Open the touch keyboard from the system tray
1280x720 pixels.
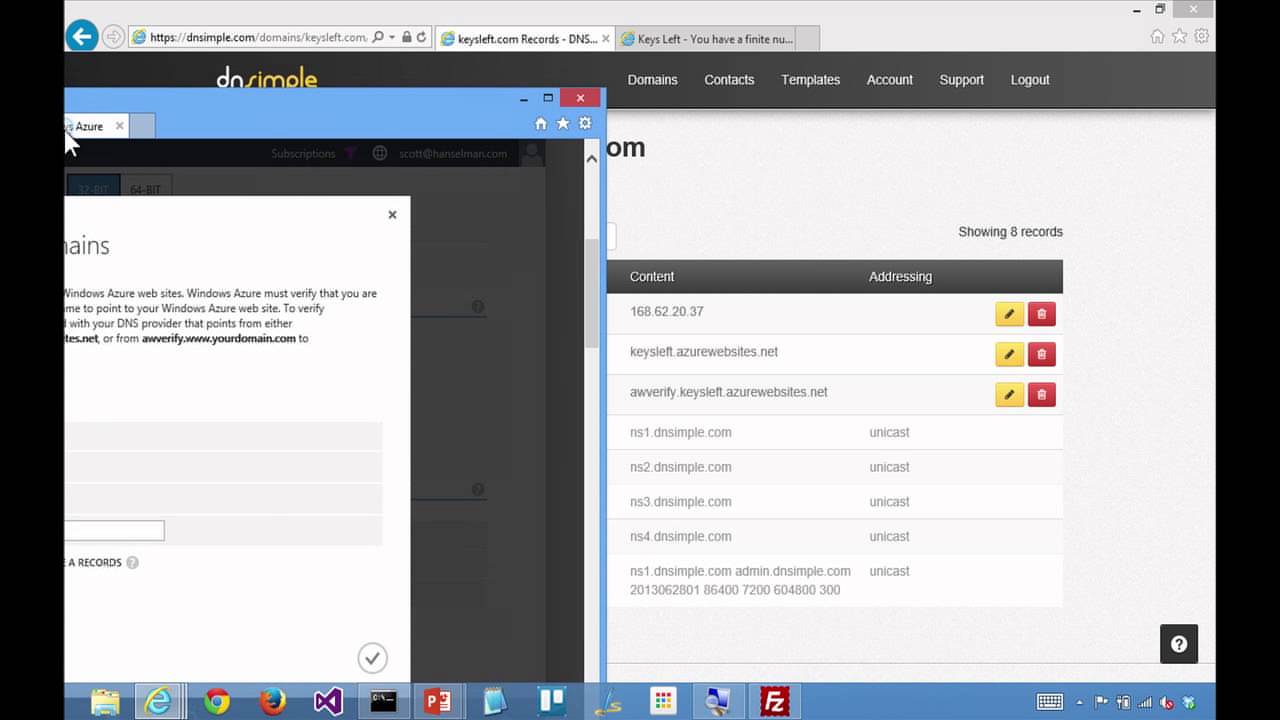[x=1050, y=702]
